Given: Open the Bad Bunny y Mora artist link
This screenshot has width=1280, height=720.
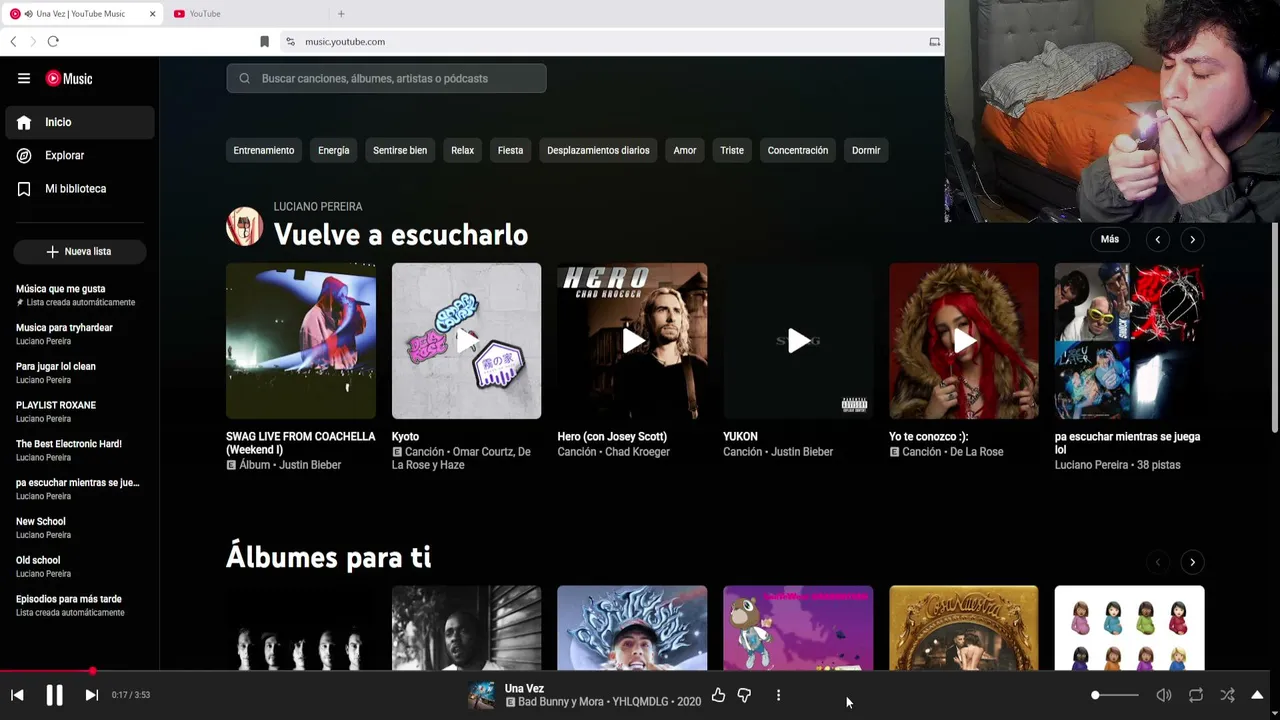Looking at the screenshot, I should click(561, 702).
